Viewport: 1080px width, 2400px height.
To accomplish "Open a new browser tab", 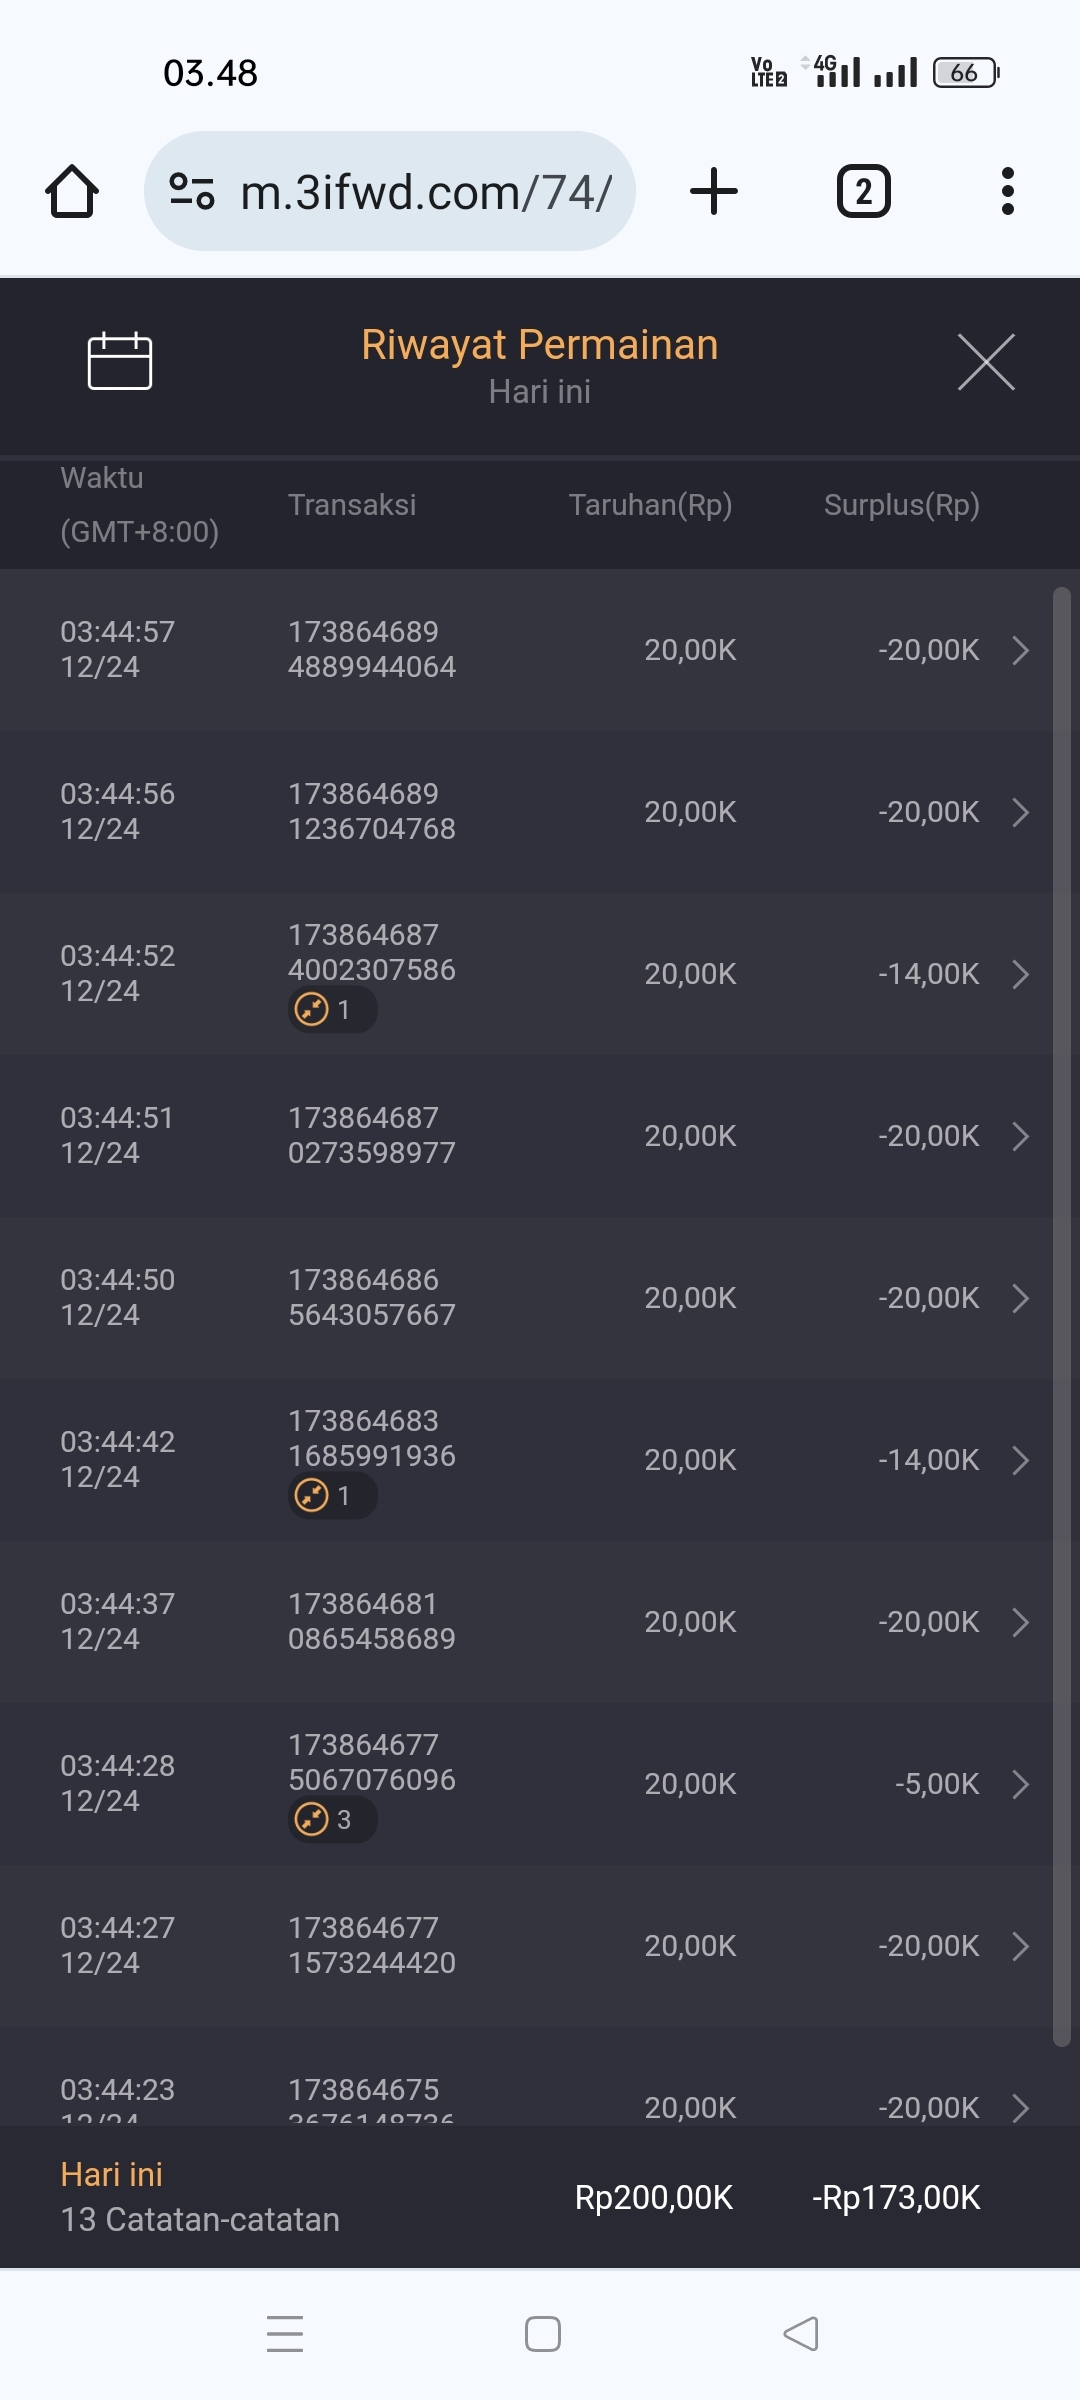I will click(x=714, y=191).
